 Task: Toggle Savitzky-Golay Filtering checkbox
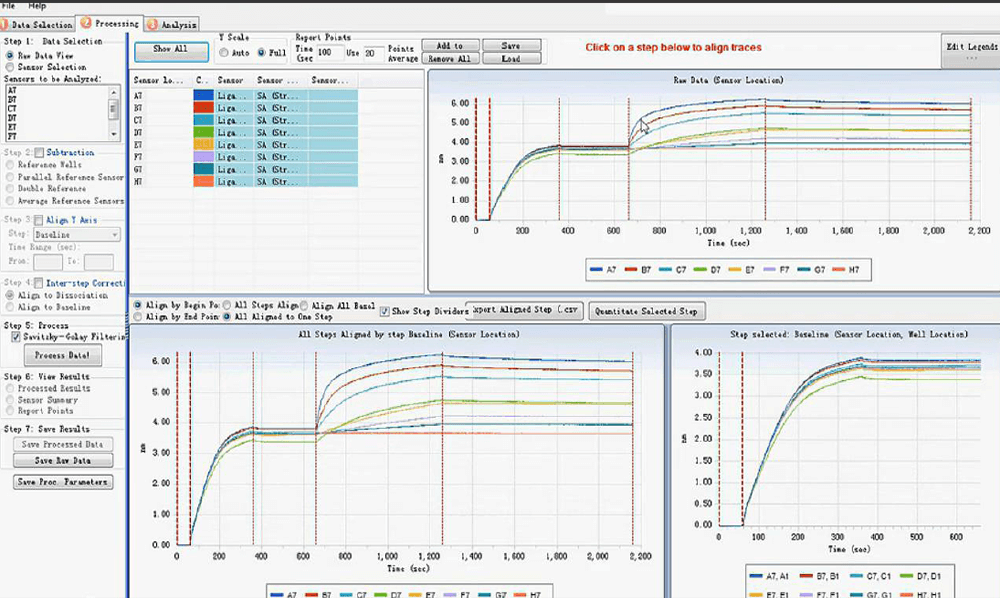tap(16, 337)
